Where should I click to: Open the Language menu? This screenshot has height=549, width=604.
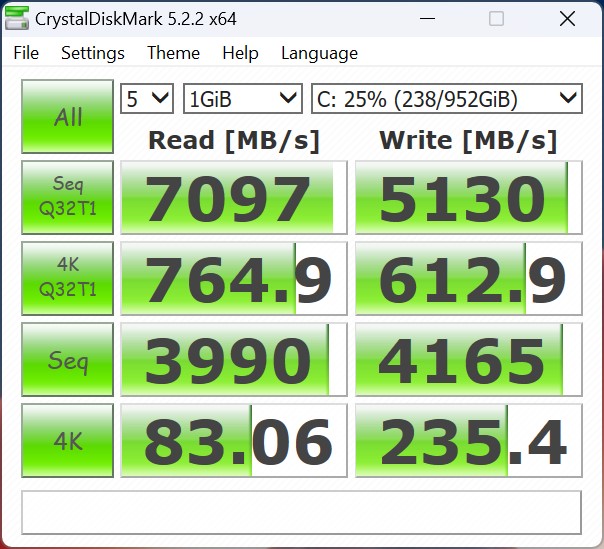pyautogui.click(x=319, y=53)
